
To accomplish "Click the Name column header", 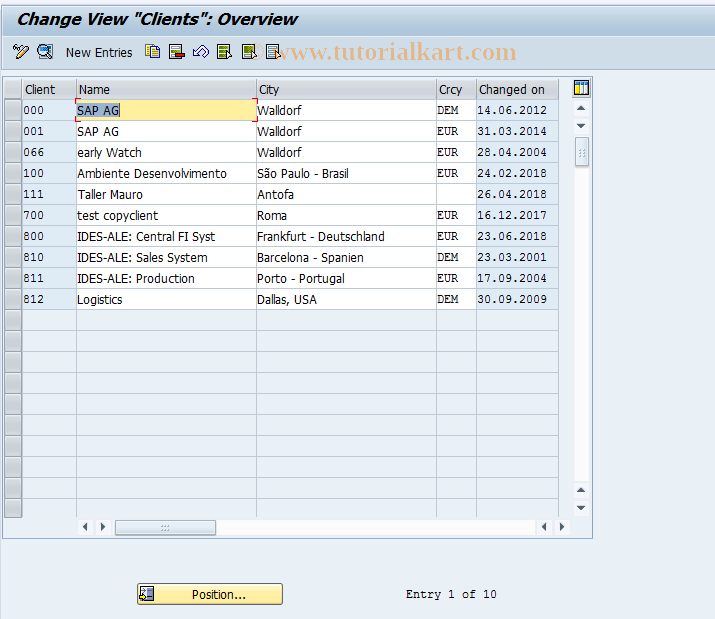I will click(x=166, y=89).
